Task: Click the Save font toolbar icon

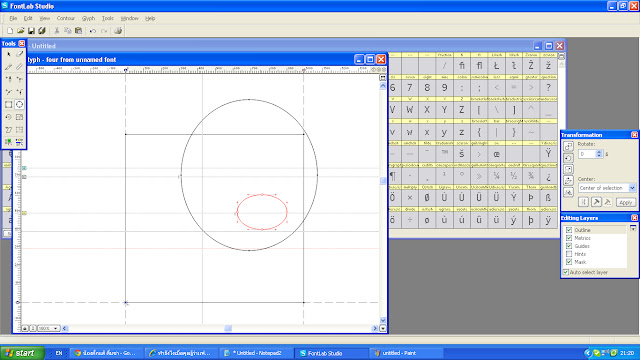Action: [31, 31]
